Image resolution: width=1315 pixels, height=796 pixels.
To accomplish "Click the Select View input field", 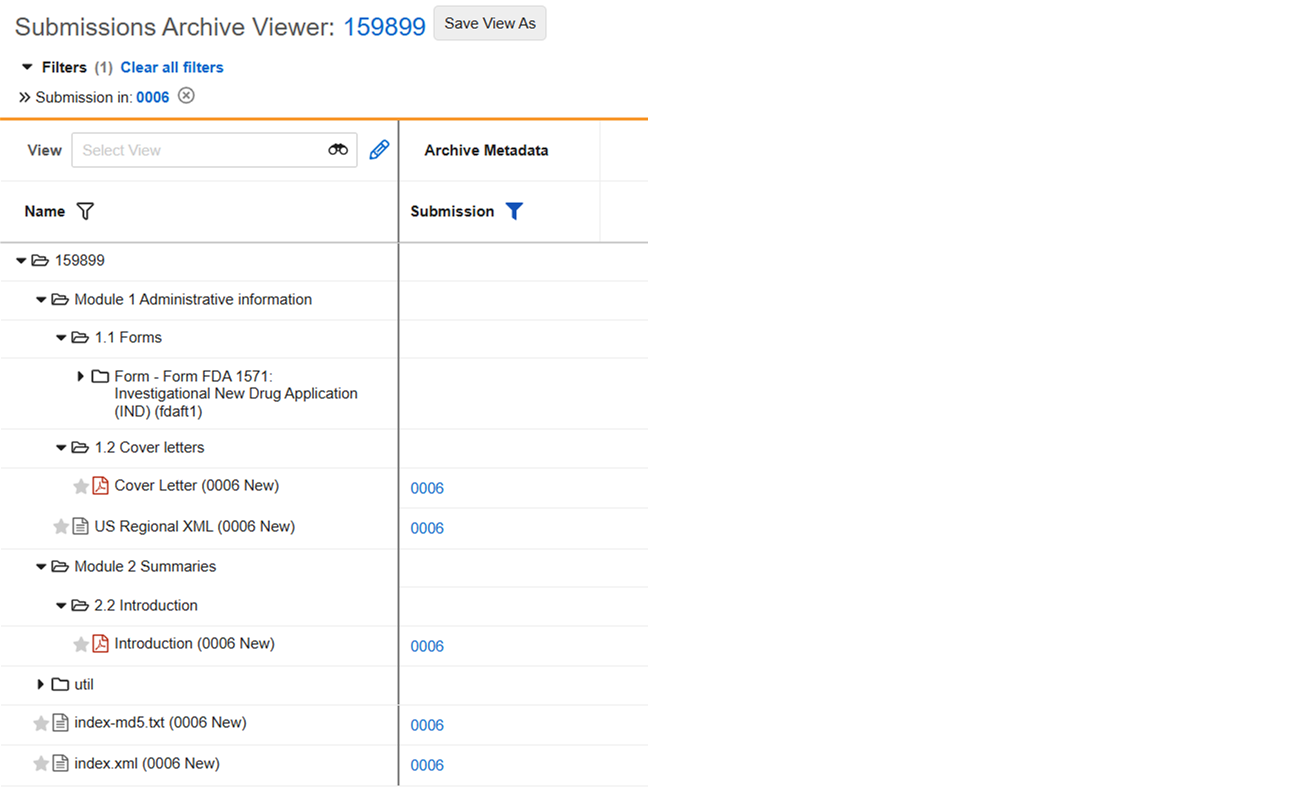I will [214, 150].
